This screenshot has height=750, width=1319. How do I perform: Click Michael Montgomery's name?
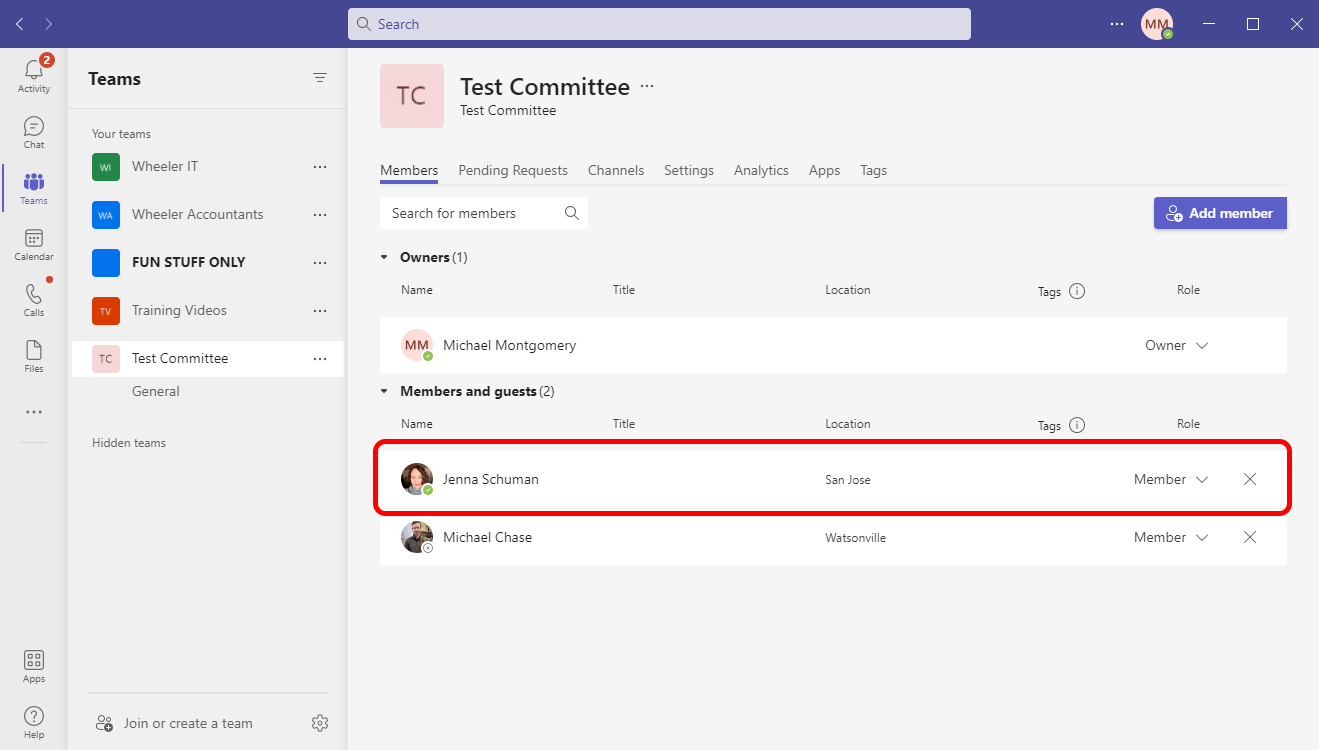(x=510, y=345)
